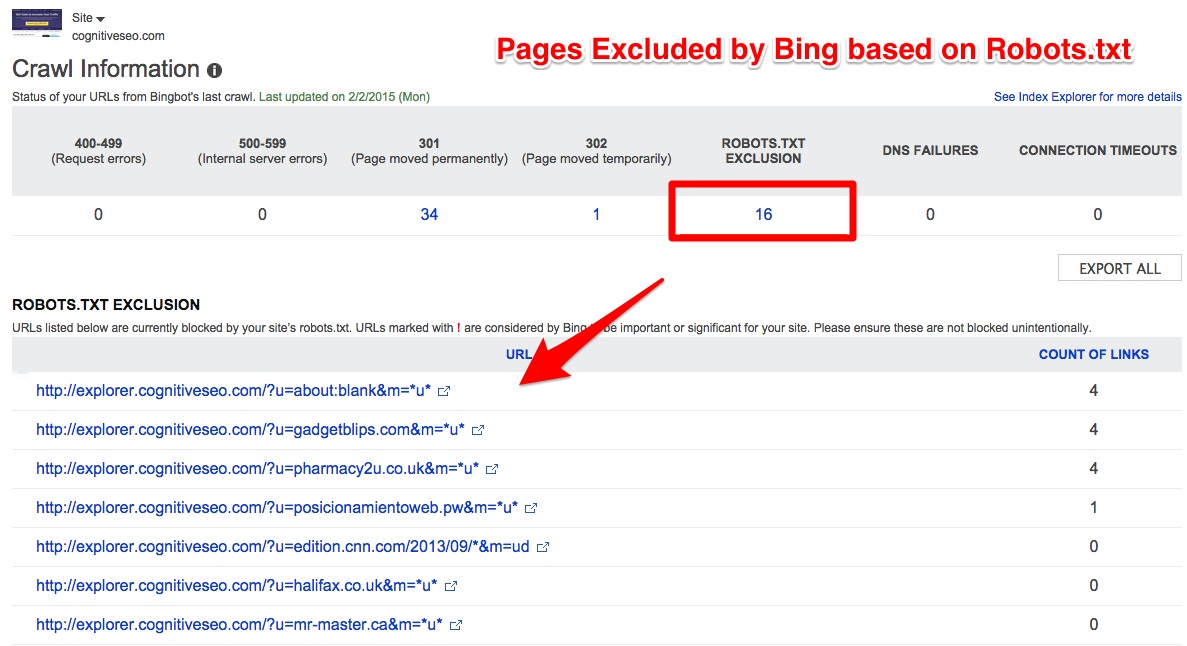Click the cognitiveseo.com site thumbnail
Image resolution: width=1187 pixels, height=646 pixels.
tap(36, 23)
